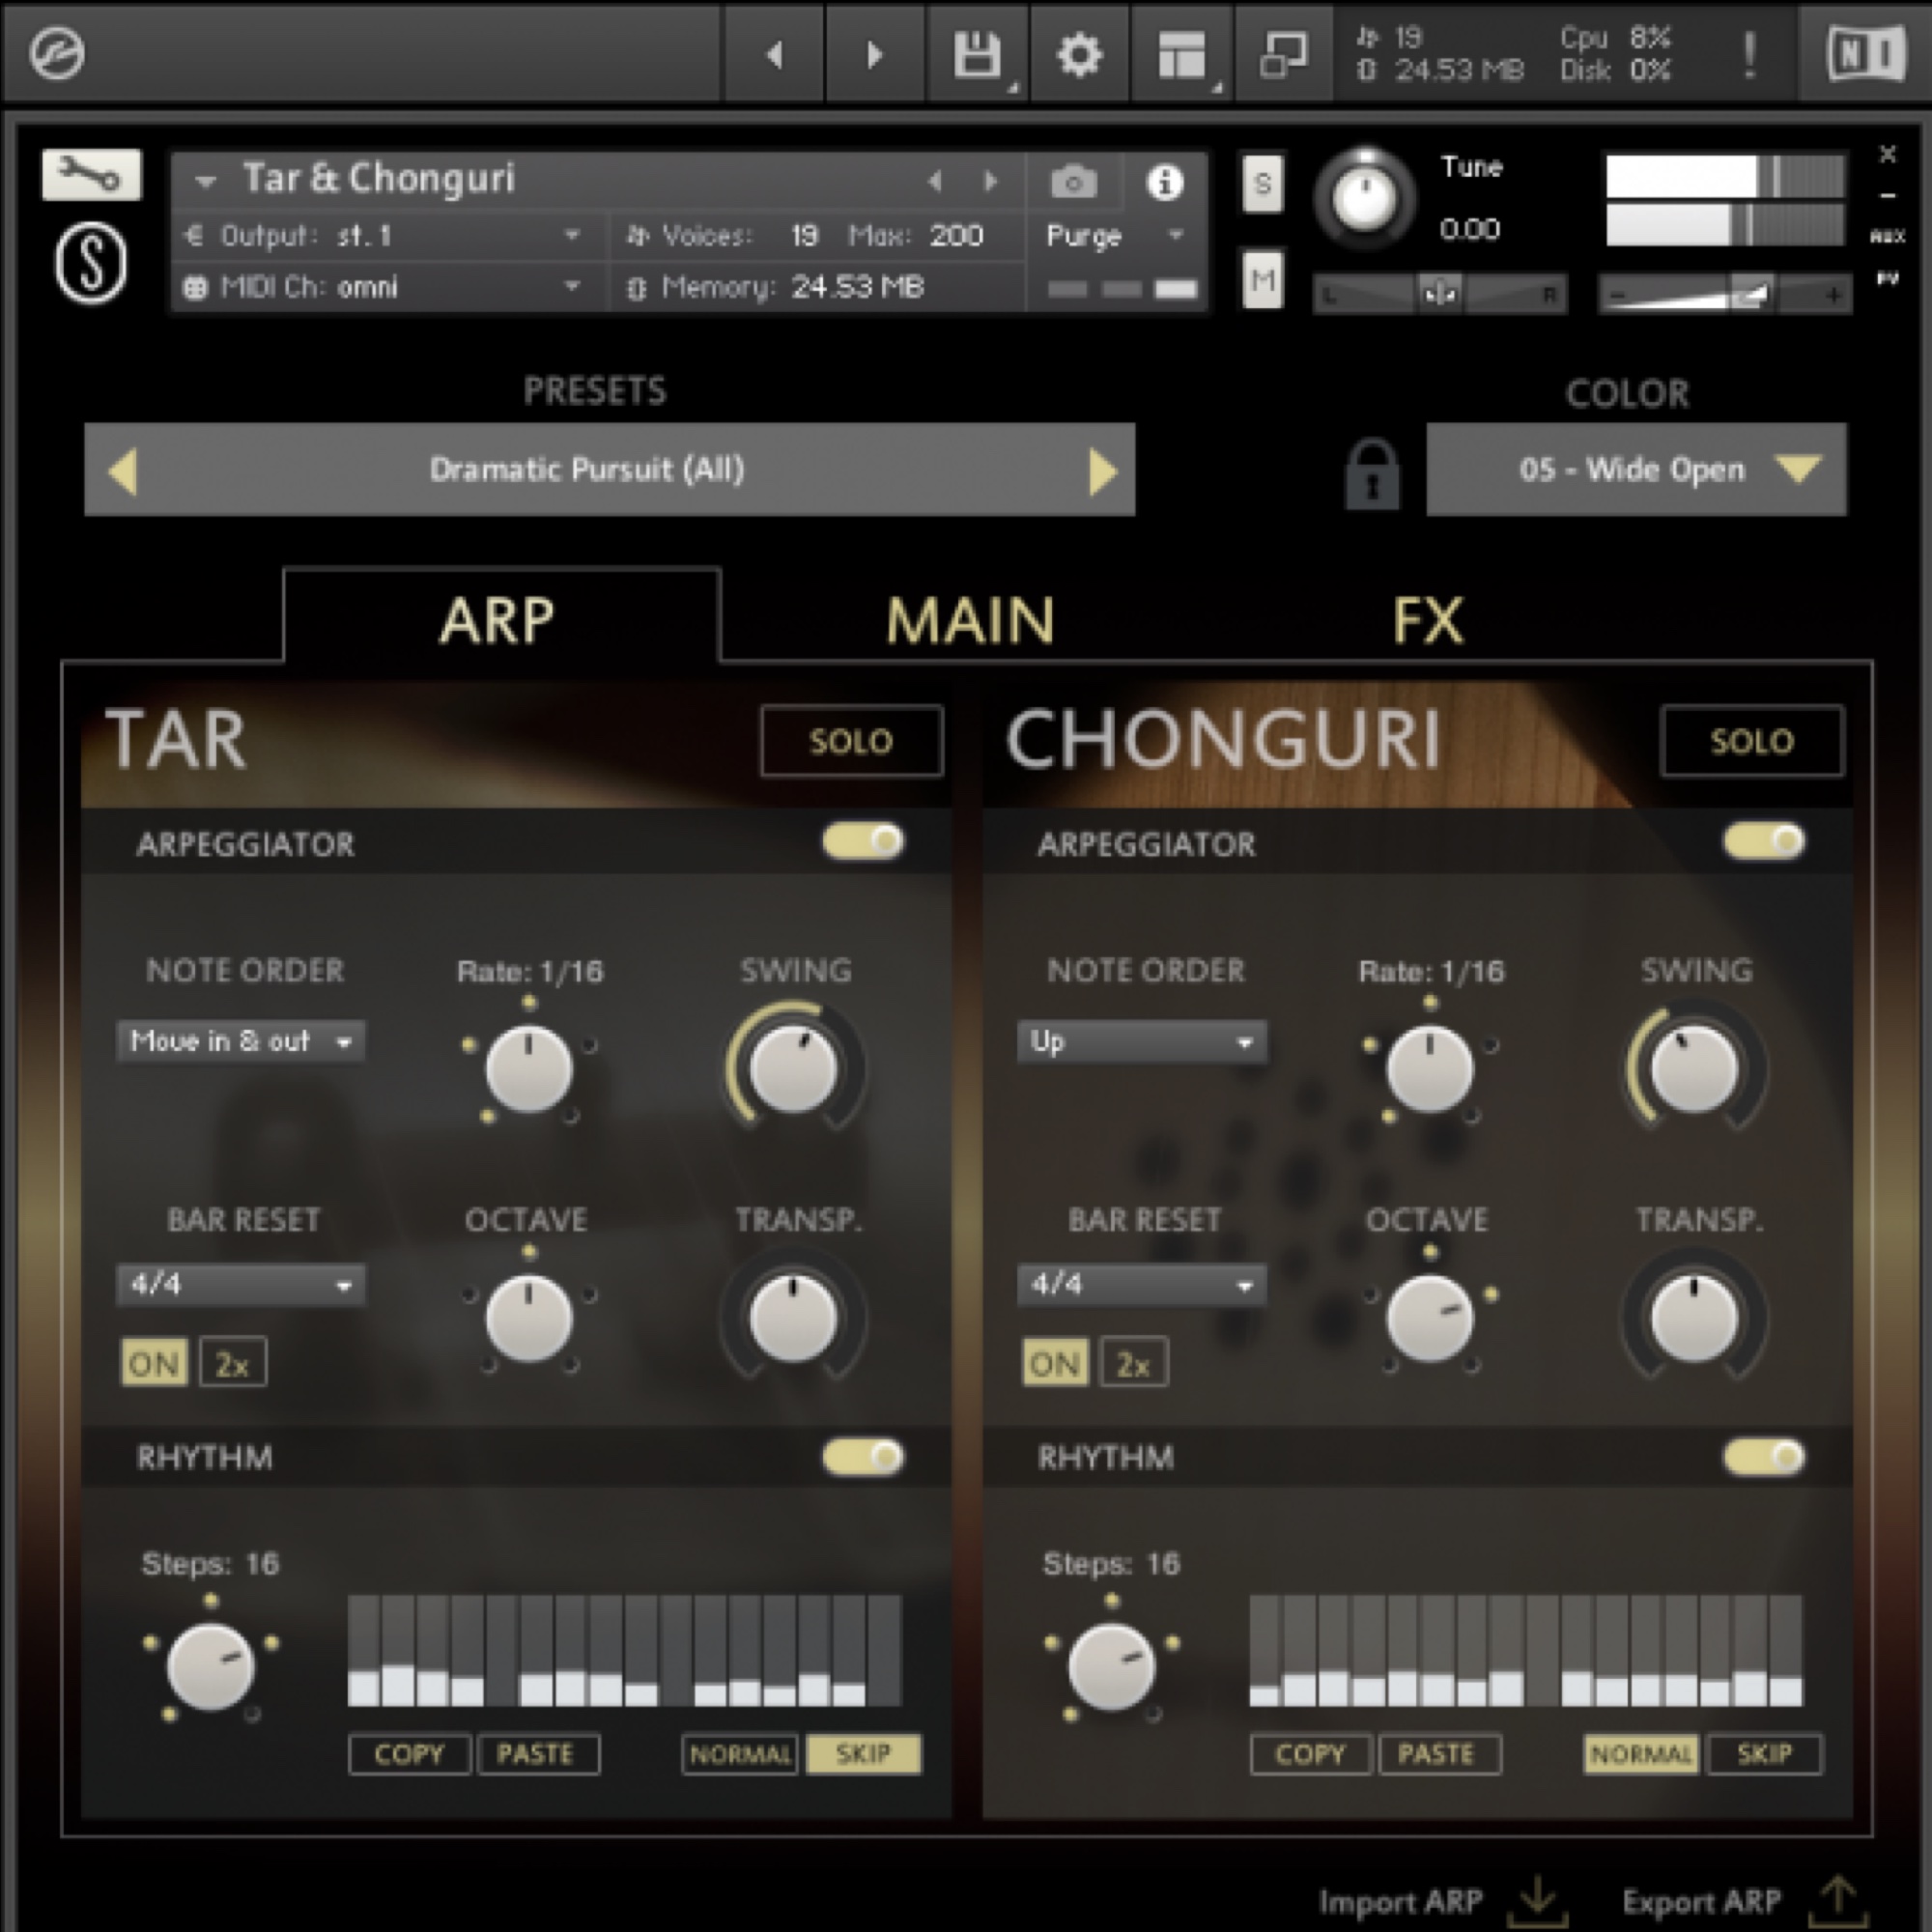Open the workspace layout panel icon

[x=1182, y=54]
